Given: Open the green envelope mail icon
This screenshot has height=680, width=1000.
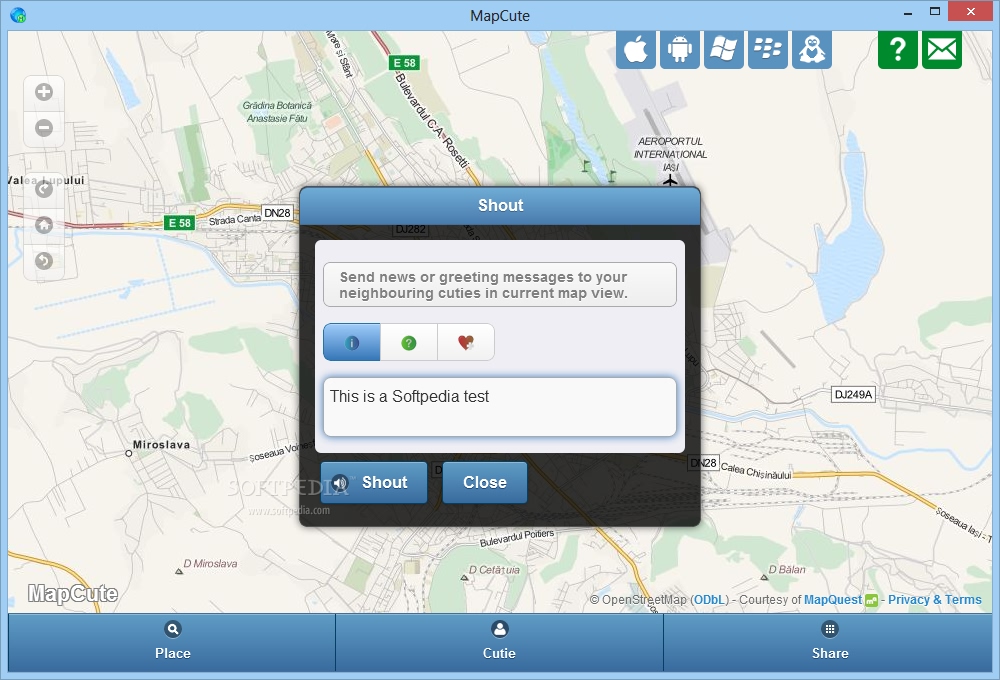Looking at the screenshot, I should [941, 49].
